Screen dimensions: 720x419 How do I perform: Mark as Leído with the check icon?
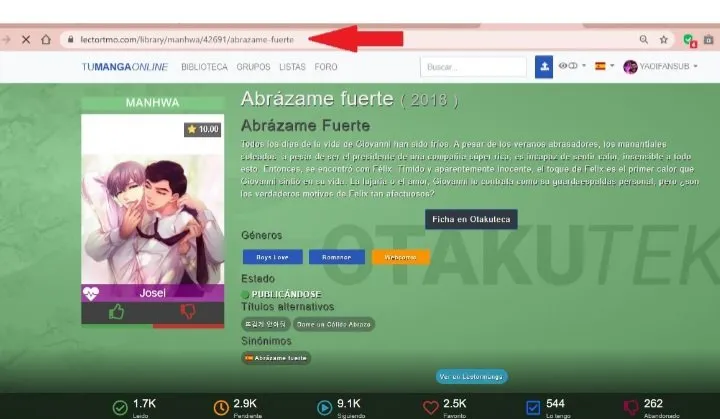[120, 407]
